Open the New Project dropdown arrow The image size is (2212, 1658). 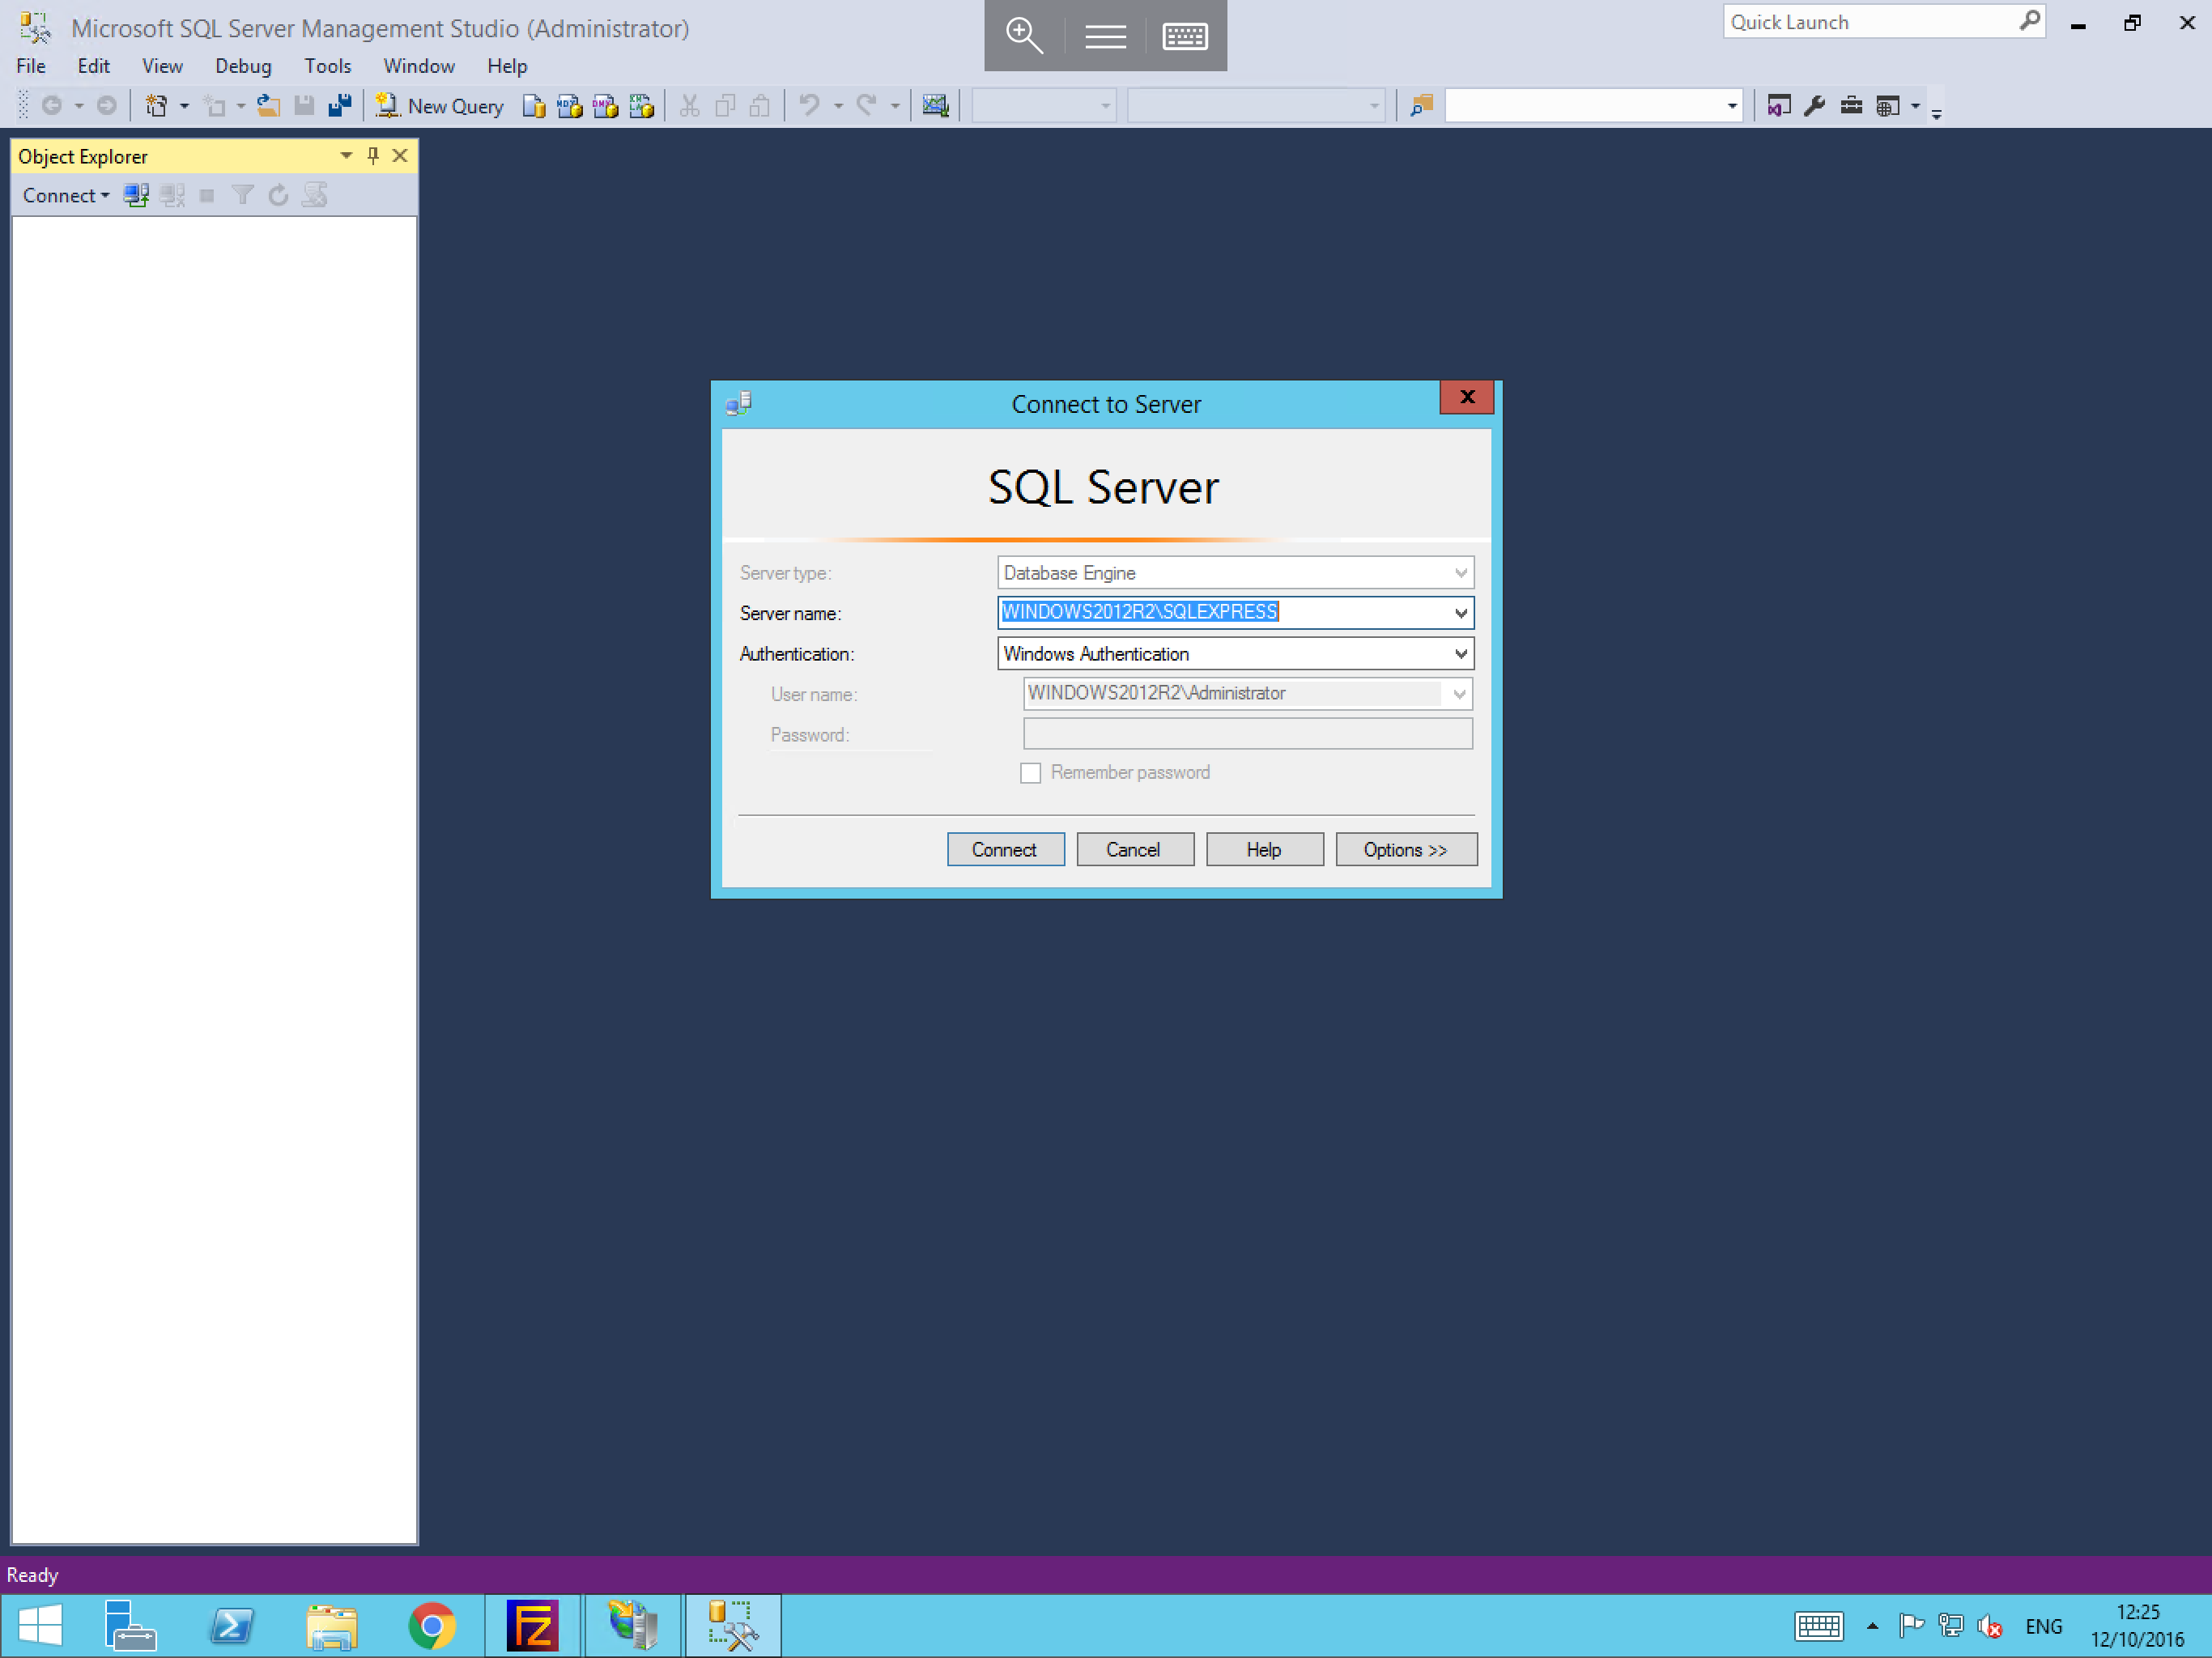pos(184,106)
